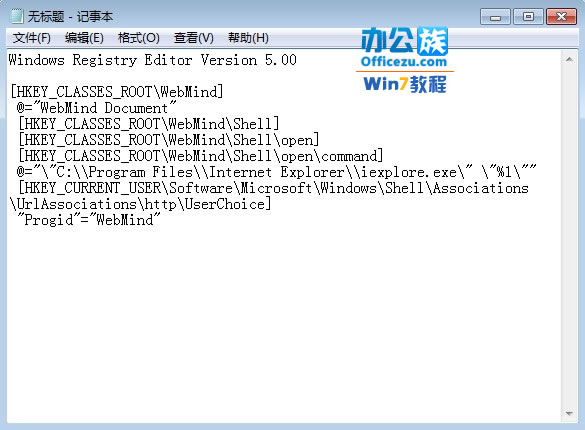Maximize the Notepad window

pos(528,17)
